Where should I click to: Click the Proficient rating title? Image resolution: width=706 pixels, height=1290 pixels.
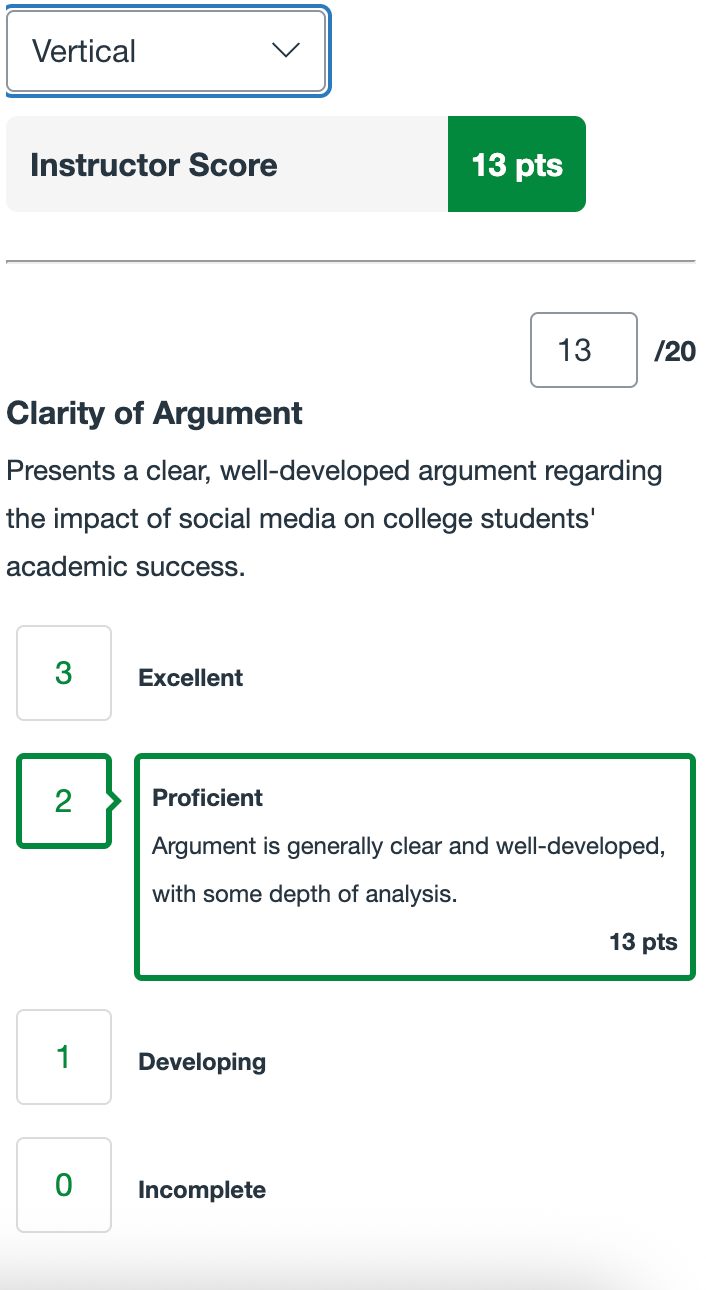pos(207,798)
